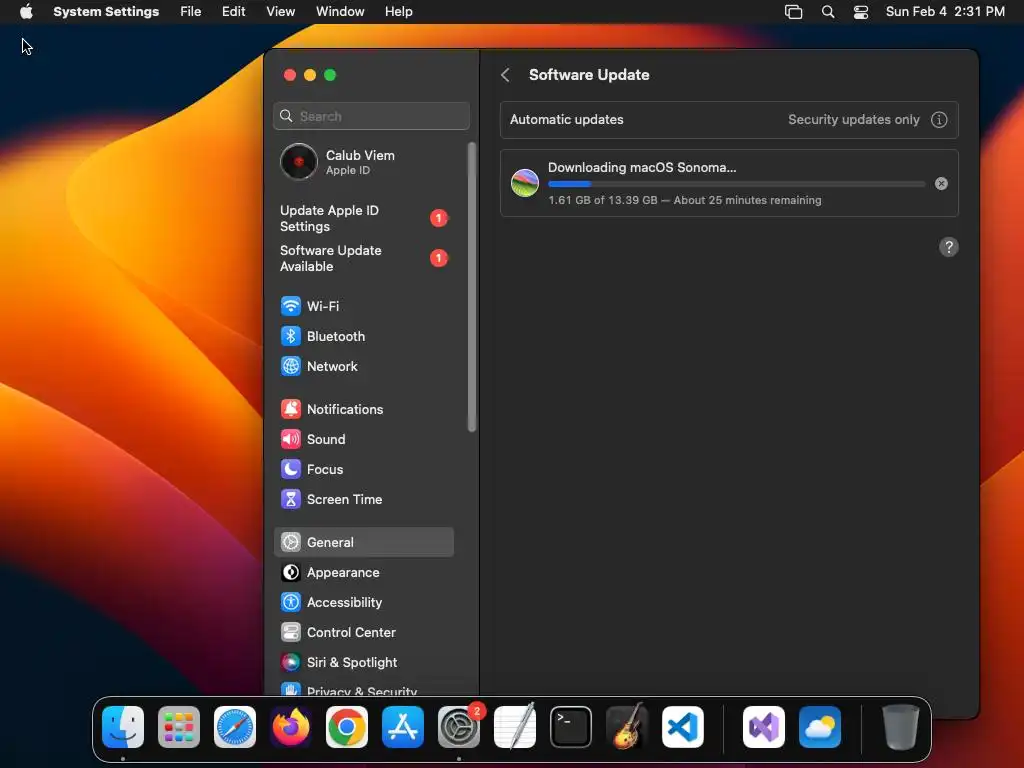Open Siri & Spotlight settings
Image resolution: width=1024 pixels, height=768 pixels.
point(363,662)
